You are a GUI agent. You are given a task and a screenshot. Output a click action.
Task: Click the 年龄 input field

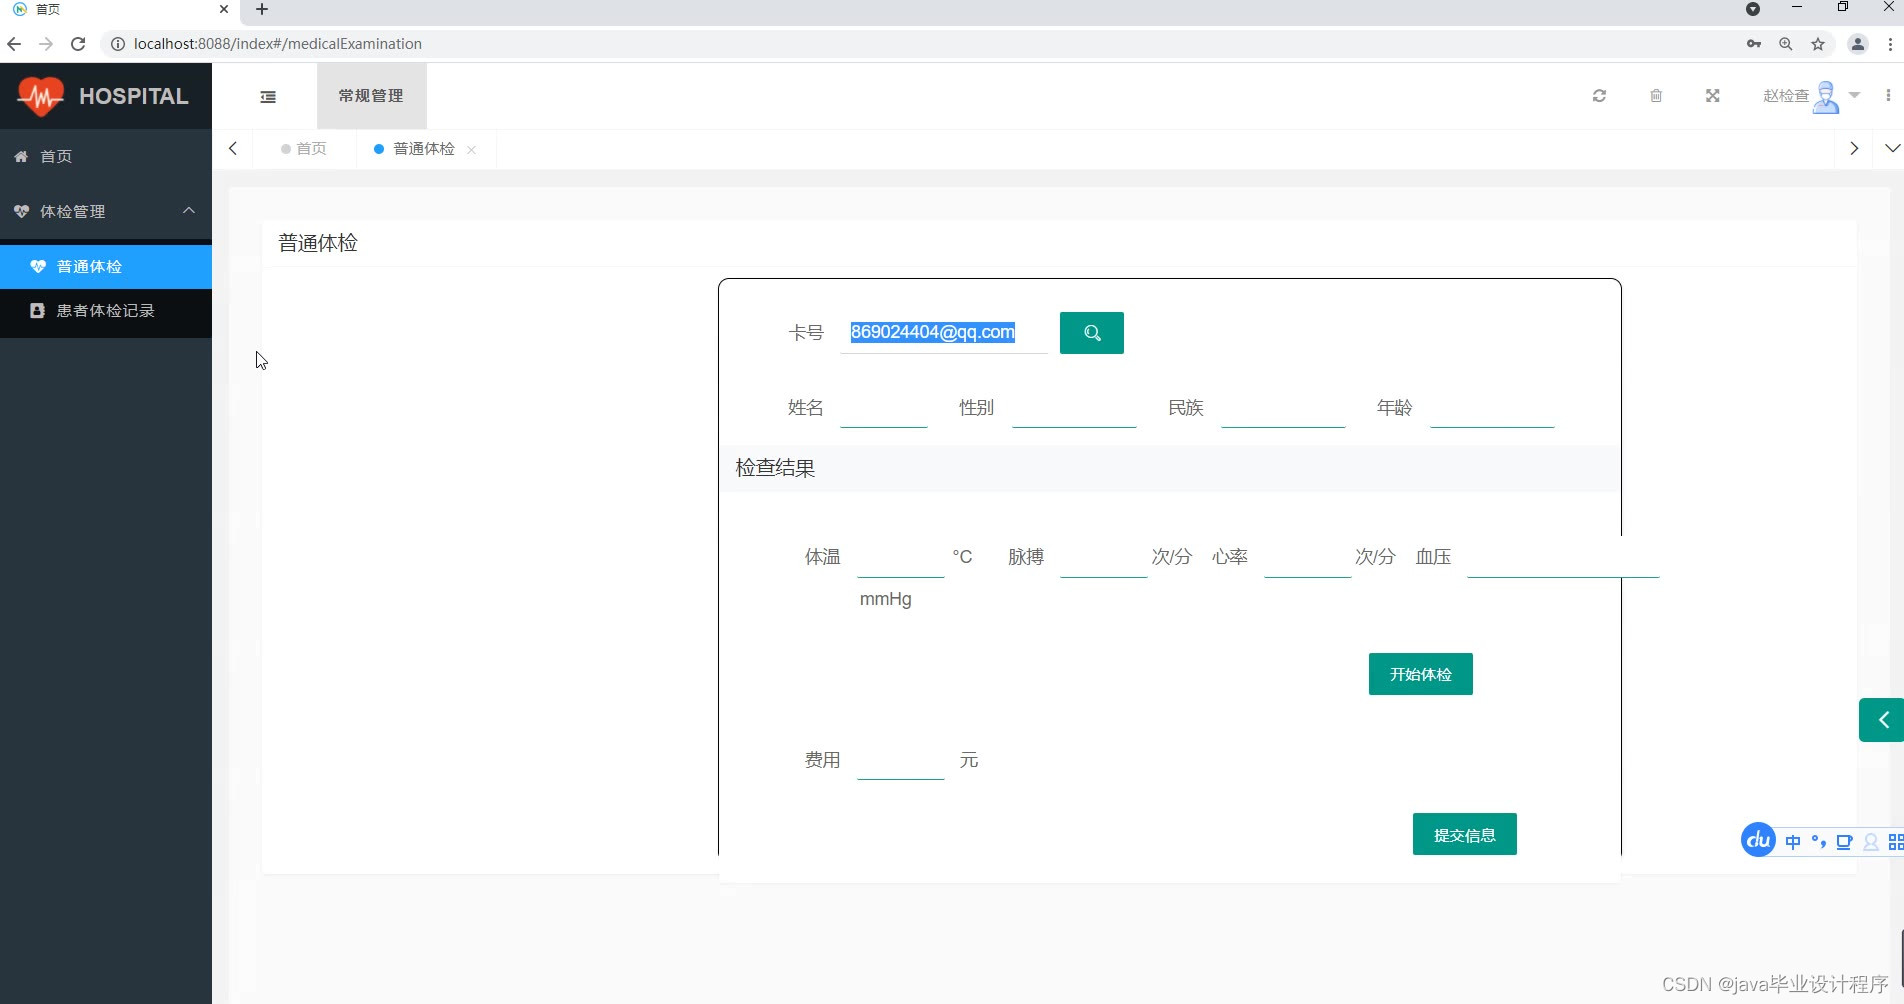coord(1492,408)
